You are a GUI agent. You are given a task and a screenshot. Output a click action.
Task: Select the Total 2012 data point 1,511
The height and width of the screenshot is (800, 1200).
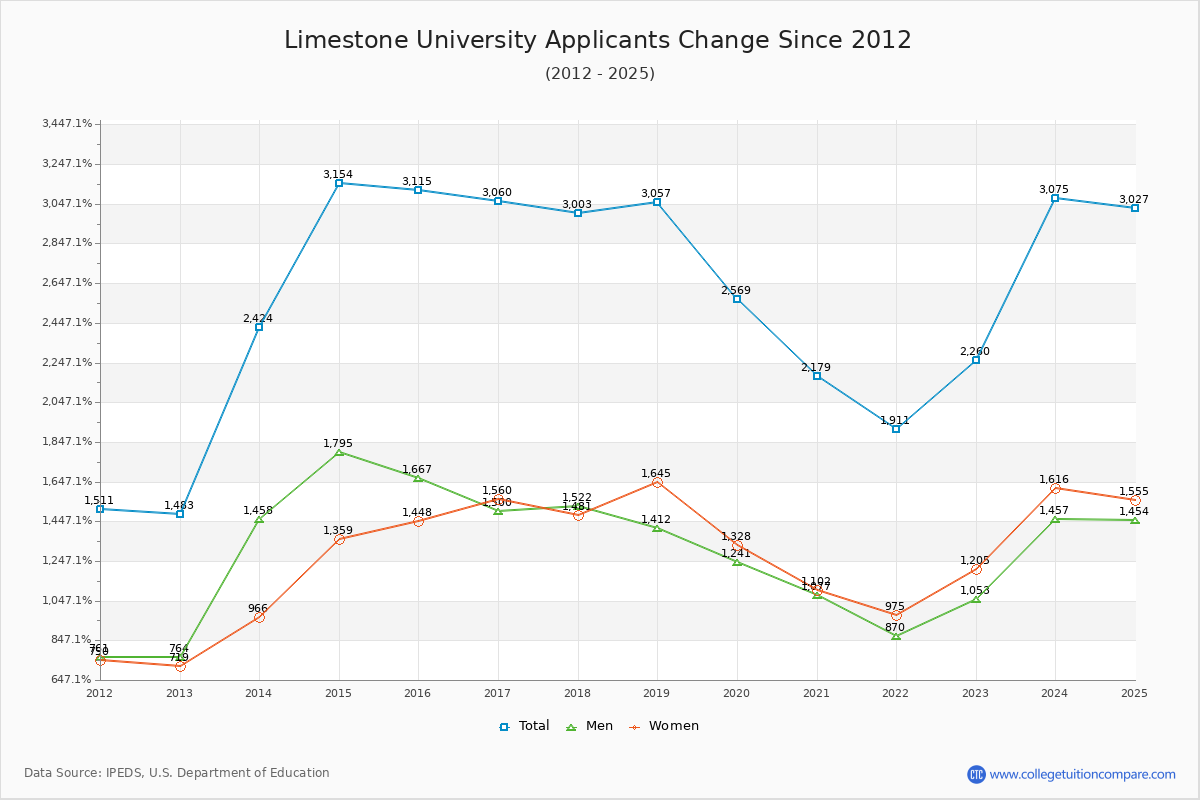[x=100, y=509]
